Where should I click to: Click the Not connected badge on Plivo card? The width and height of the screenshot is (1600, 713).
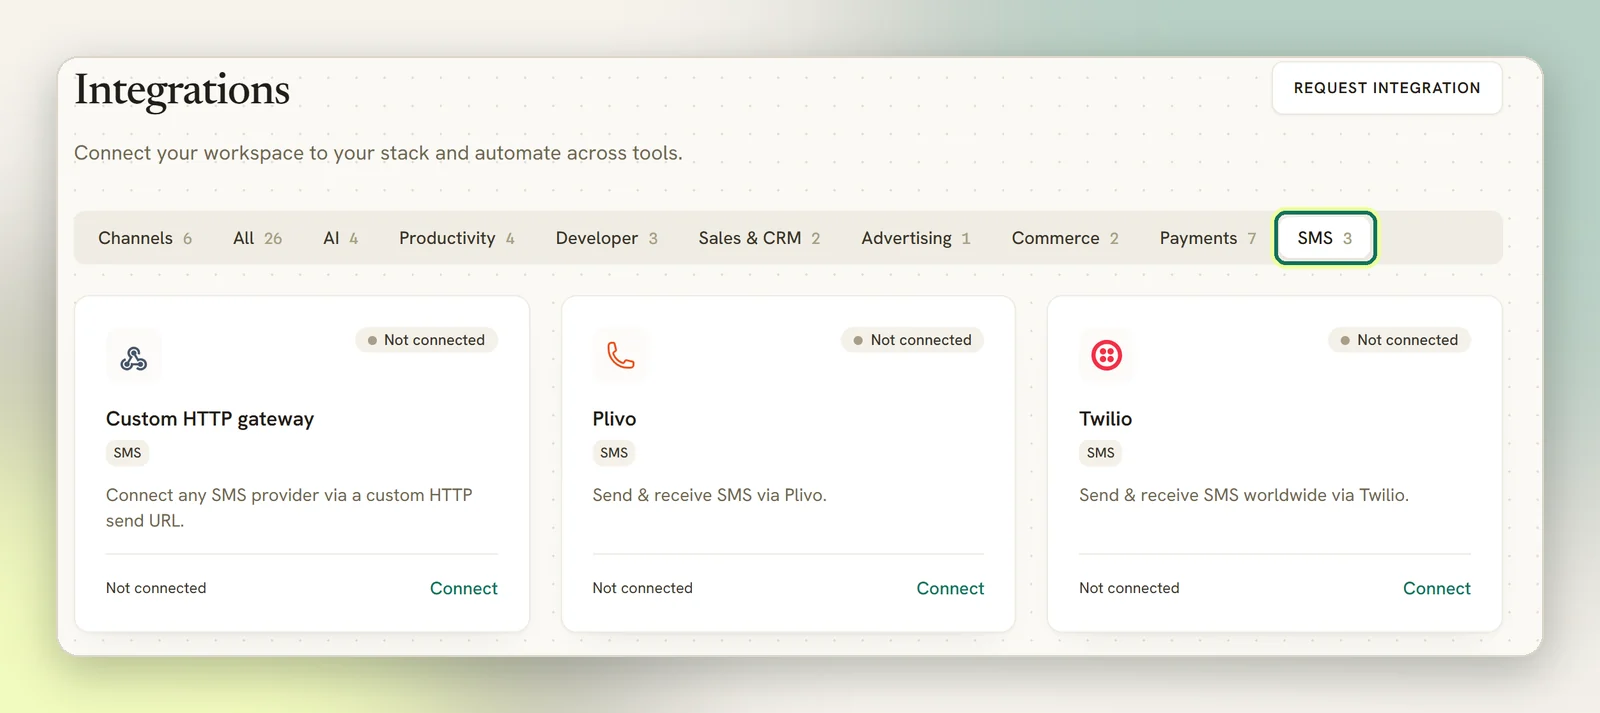(913, 340)
